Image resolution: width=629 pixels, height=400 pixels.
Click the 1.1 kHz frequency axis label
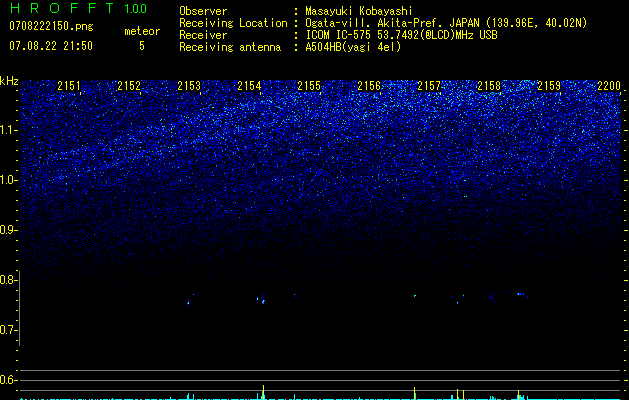coord(8,130)
